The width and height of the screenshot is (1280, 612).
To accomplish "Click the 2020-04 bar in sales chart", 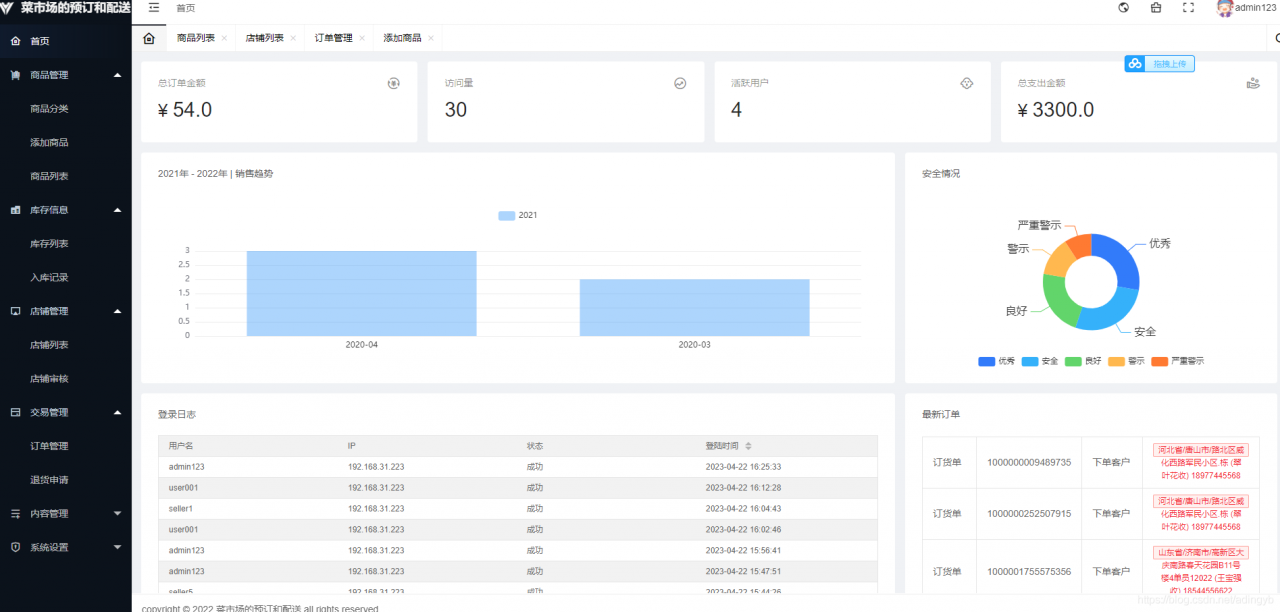I will (362, 293).
